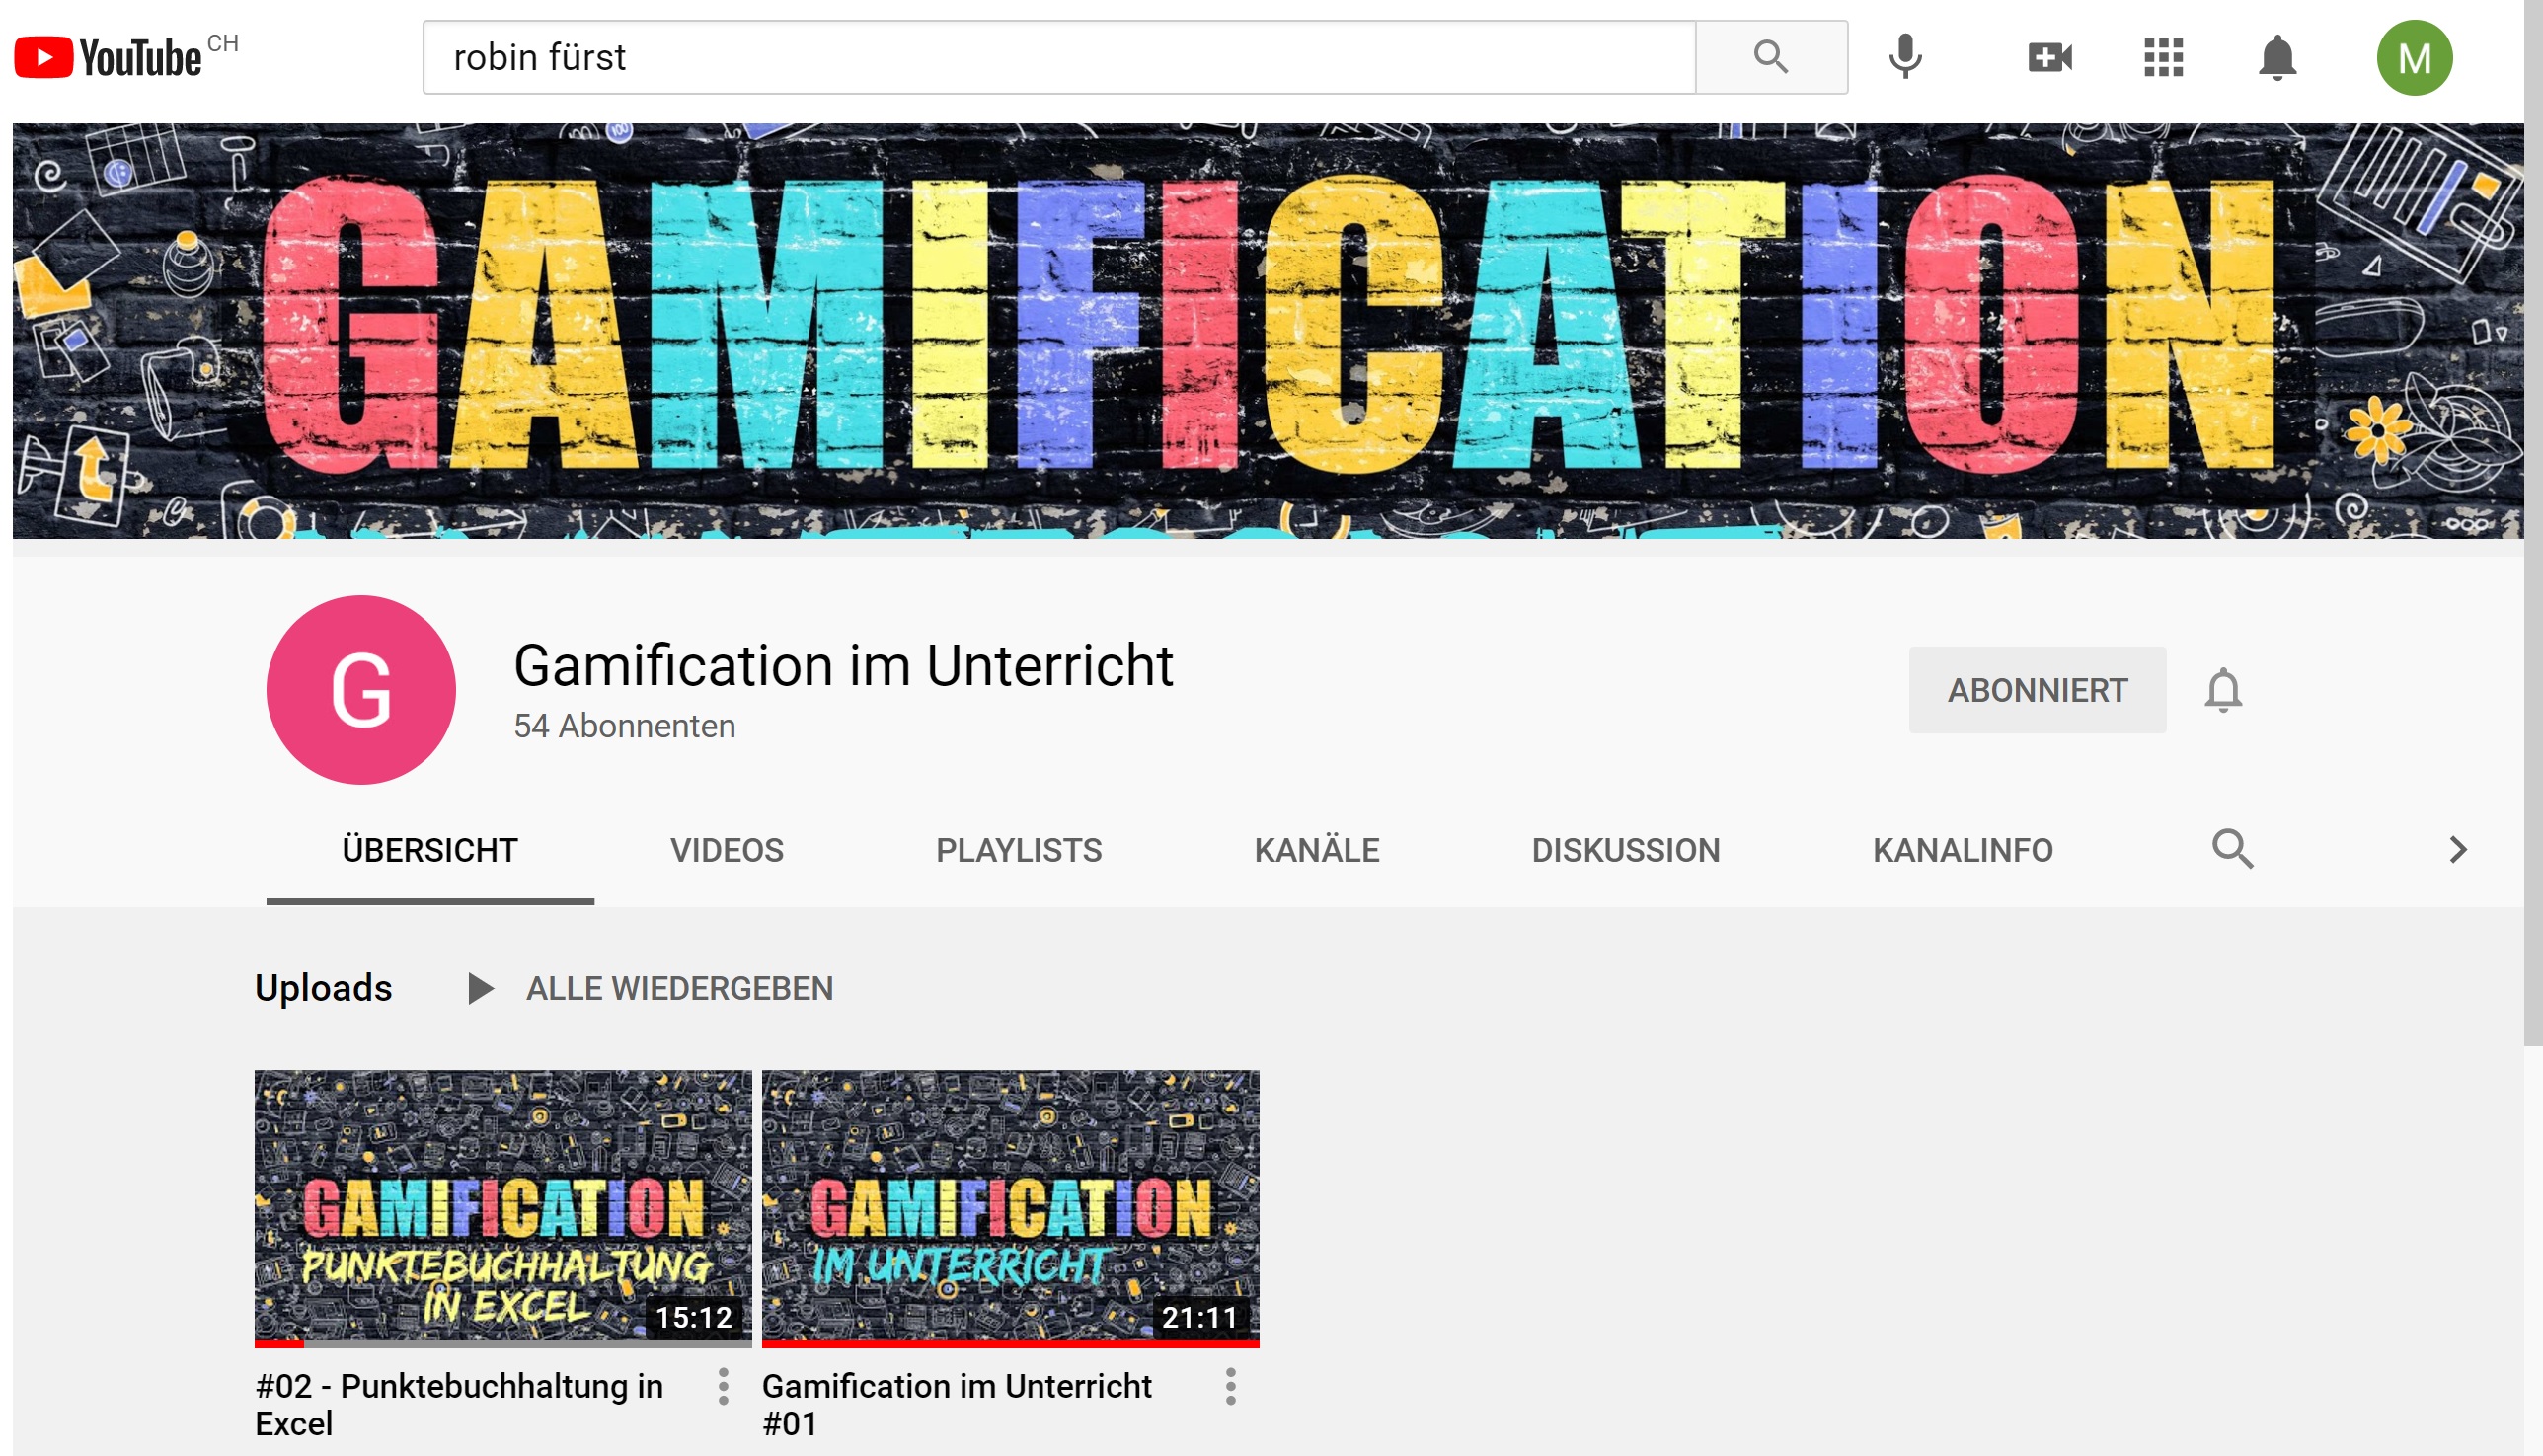Toggle channel notification bell beside Abonniert

pyautogui.click(x=2222, y=690)
